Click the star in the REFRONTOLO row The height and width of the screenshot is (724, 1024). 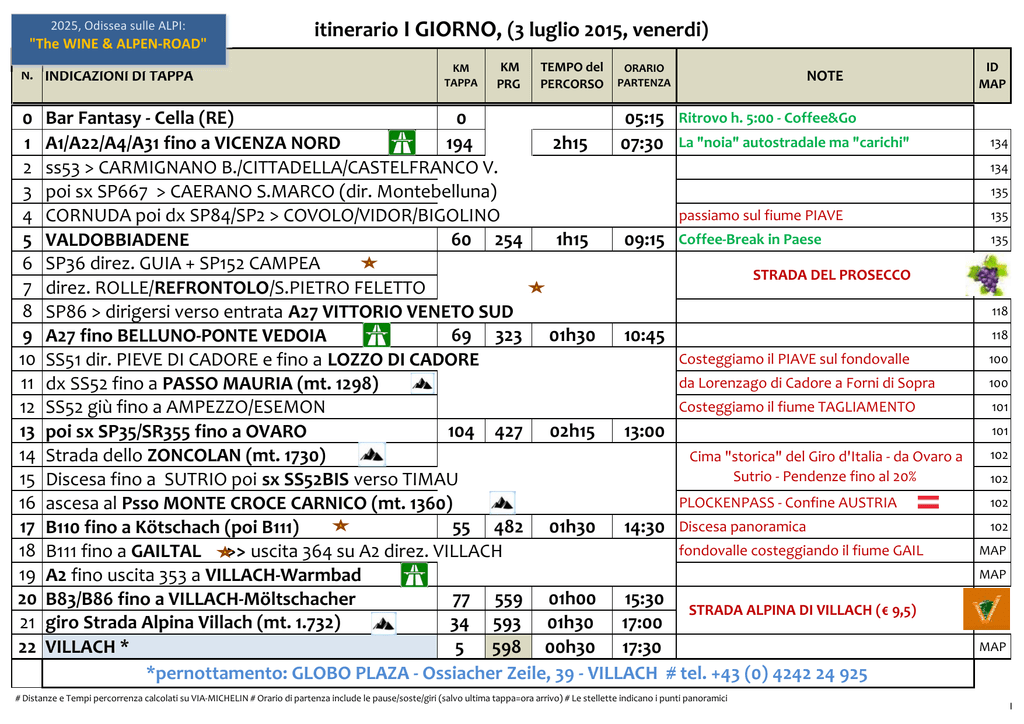536,287
